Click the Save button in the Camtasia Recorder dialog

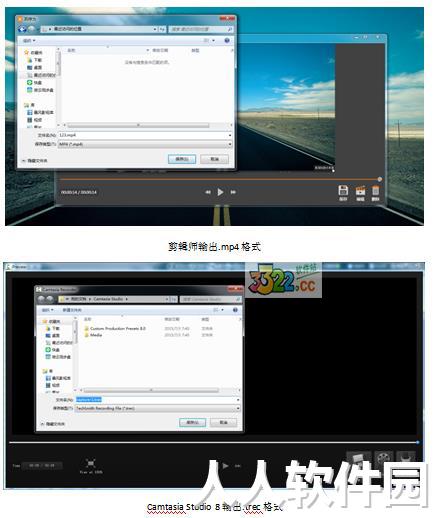click(192, 423)
